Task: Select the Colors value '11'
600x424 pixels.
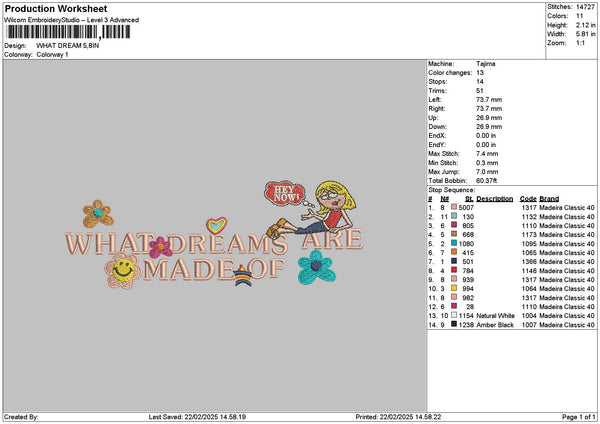Action: (x=579, y=16)
